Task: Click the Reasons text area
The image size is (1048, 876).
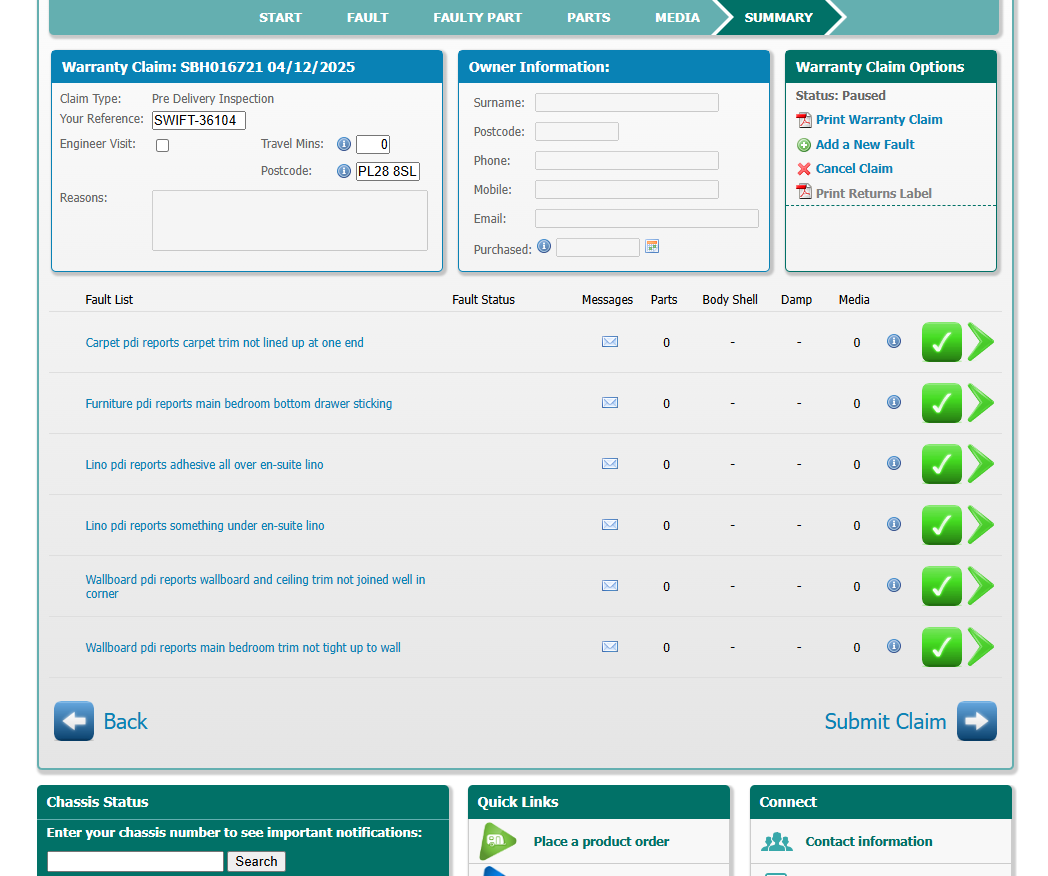Action: point(289,221)
